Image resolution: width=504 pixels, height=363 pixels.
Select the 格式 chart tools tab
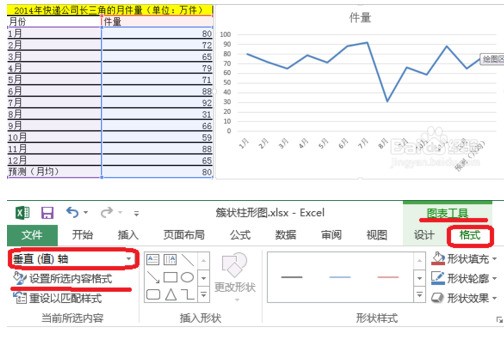[470, 235]
